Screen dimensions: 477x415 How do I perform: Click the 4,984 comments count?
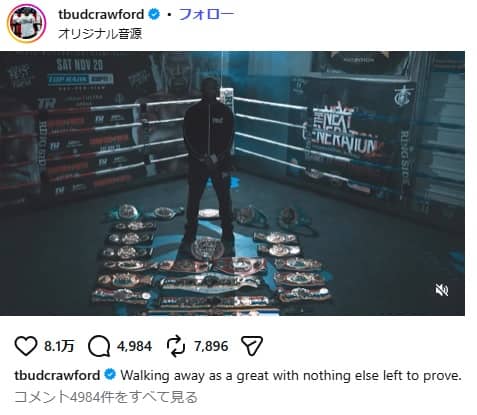134,346
